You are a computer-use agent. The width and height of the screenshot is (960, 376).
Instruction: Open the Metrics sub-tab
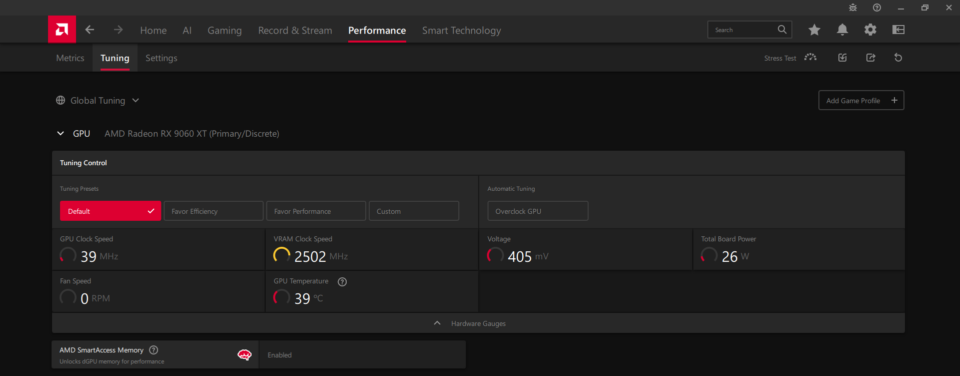pos(70,58)
